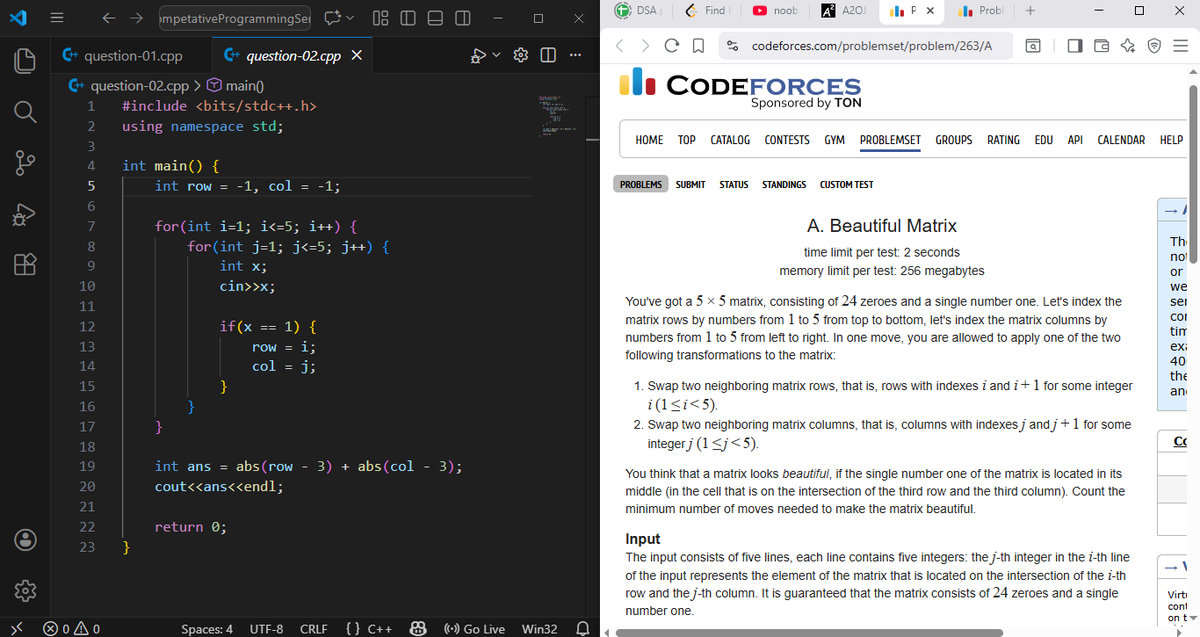Image resolution: width=1200 pixels, height=637 pixels.
Task: Open the Copilot status icon in status bar
Action: point(419,629)
